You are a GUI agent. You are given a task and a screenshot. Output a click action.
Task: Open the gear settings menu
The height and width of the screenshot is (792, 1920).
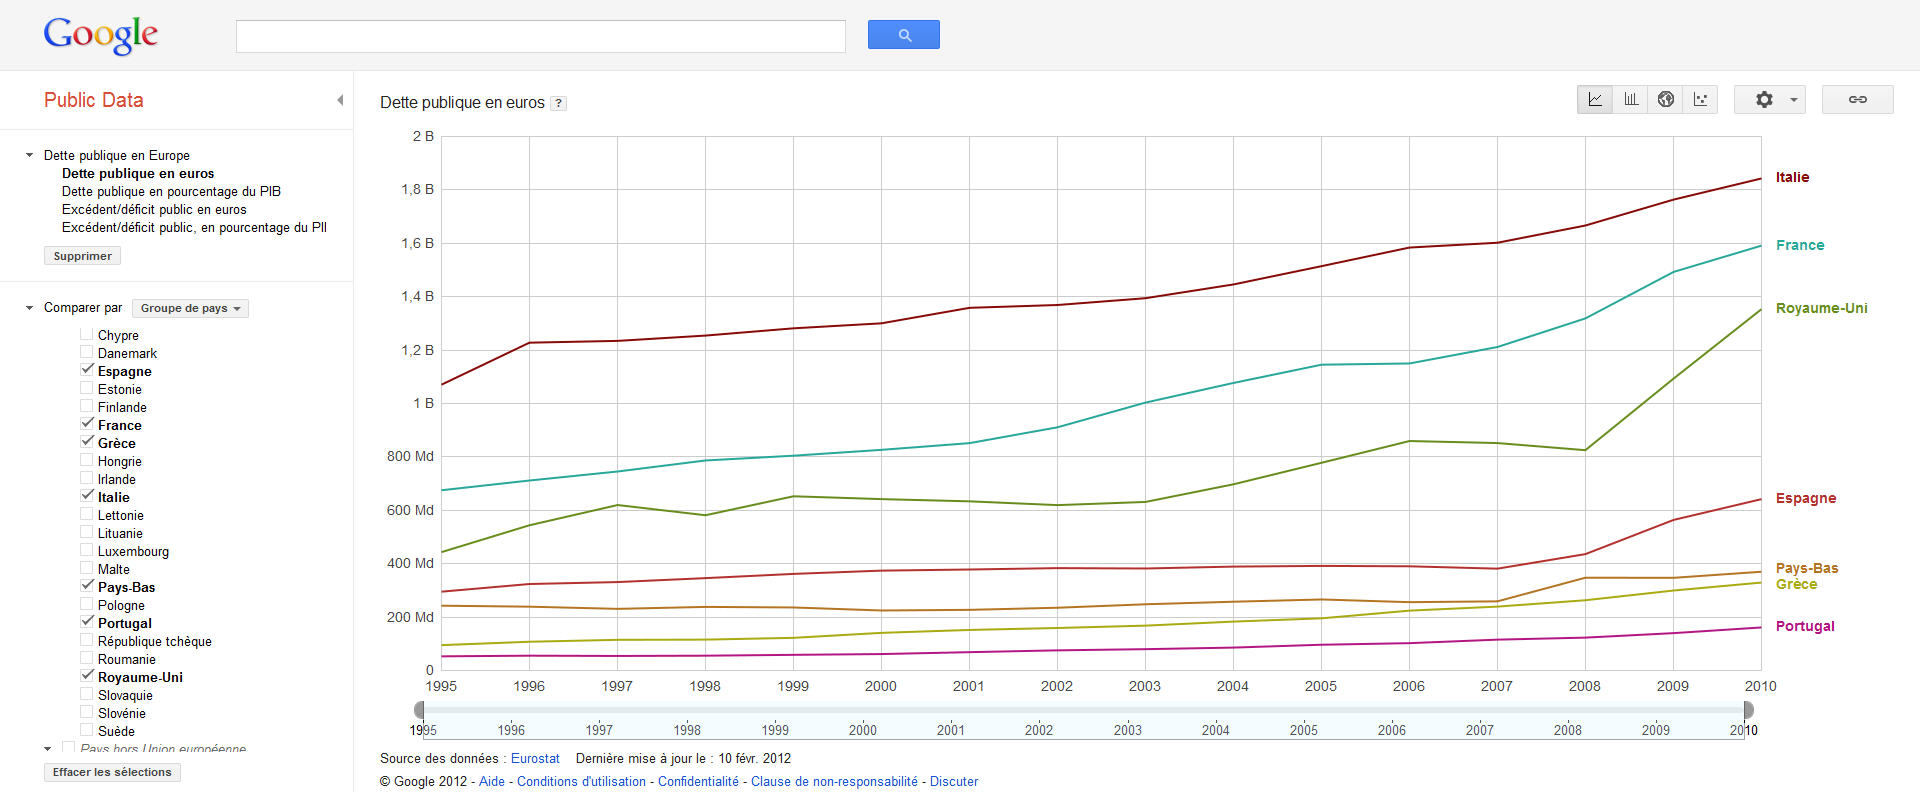click(x=1769, y=100)
